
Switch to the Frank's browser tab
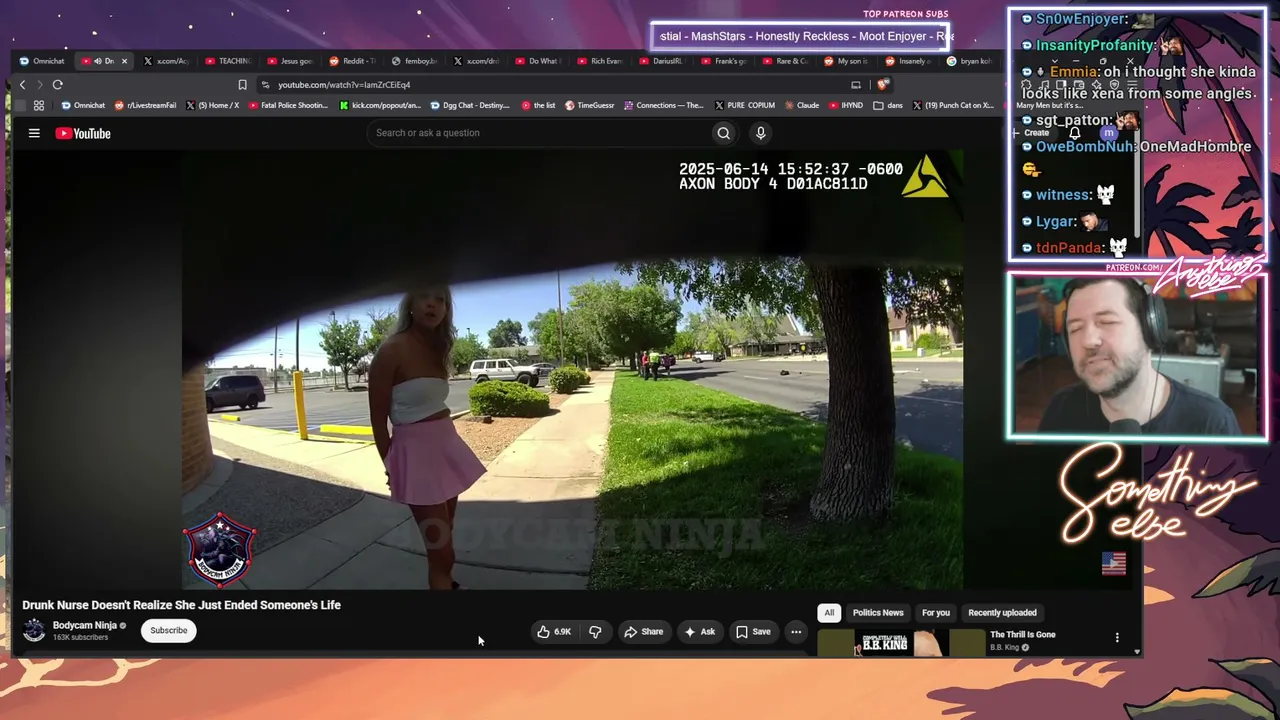(724, 61)
